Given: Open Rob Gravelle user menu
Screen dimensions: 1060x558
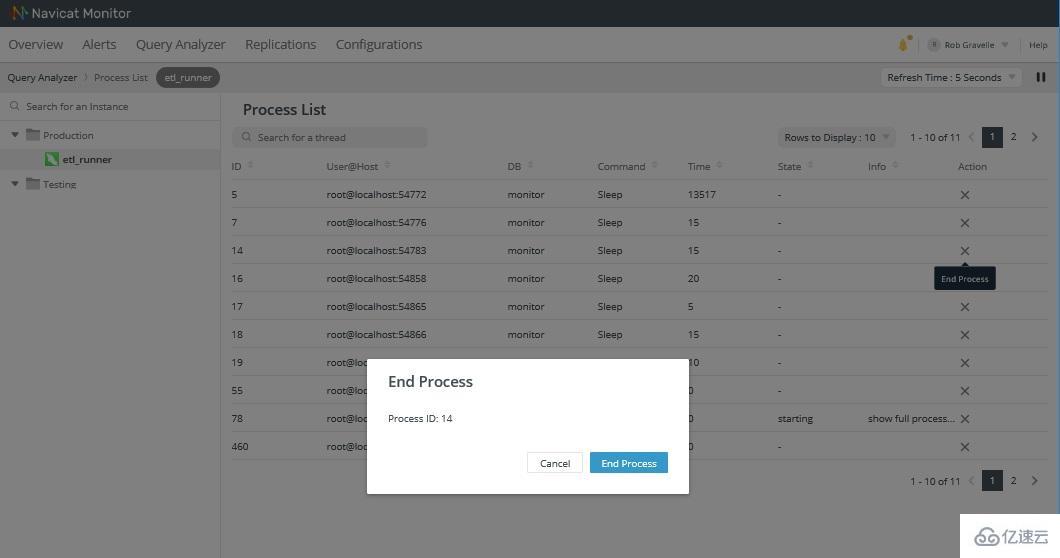Looking at the screenshot, I should 969,45.
